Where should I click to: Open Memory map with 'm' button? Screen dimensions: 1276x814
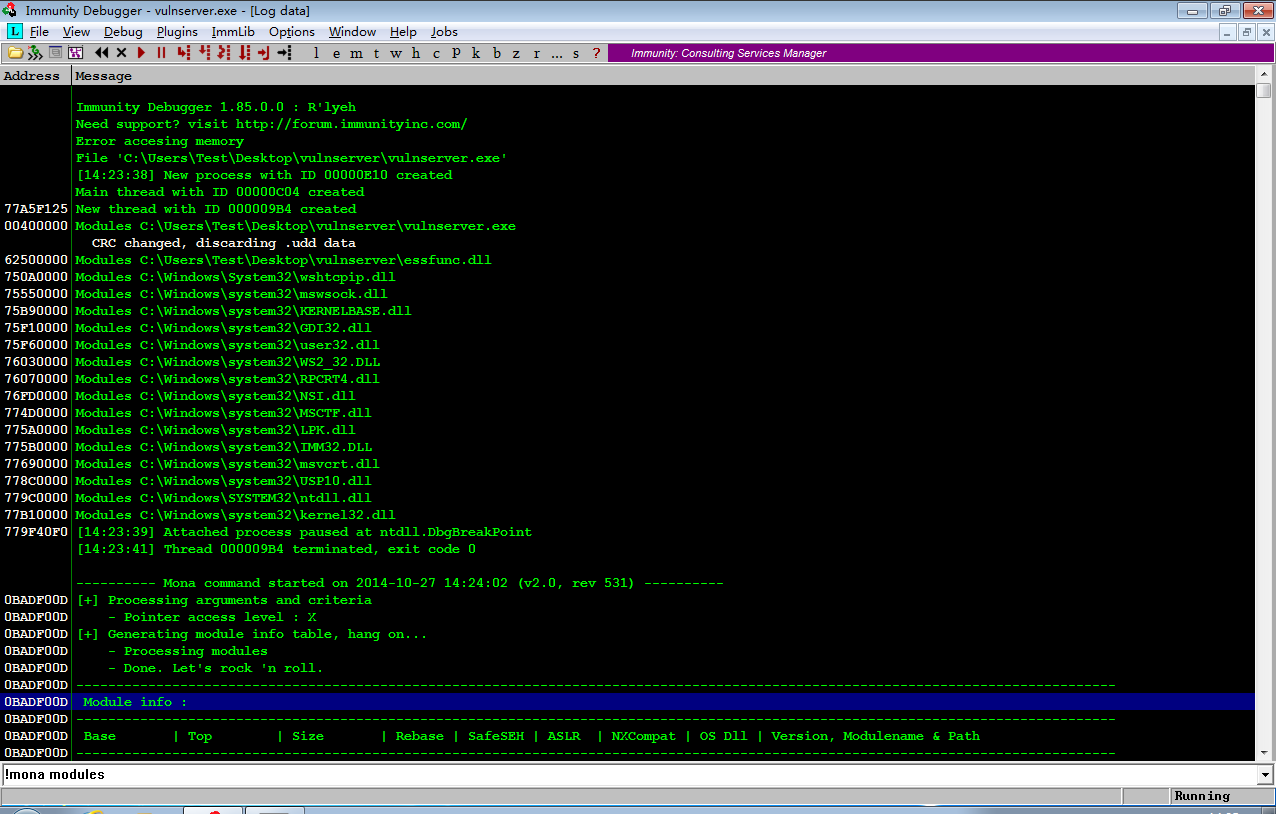tap(357, 53)
